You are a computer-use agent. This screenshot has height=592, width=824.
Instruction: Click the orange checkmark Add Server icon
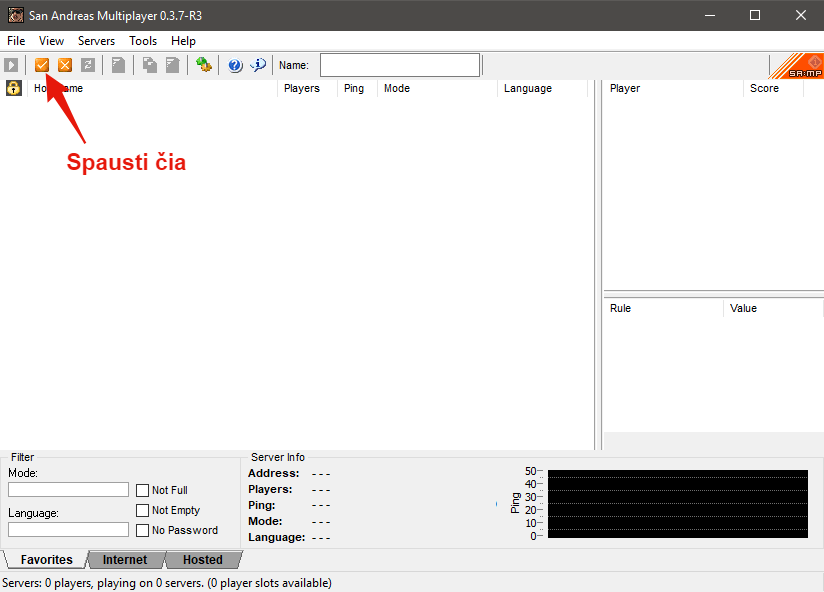click(x=42, y=65)
